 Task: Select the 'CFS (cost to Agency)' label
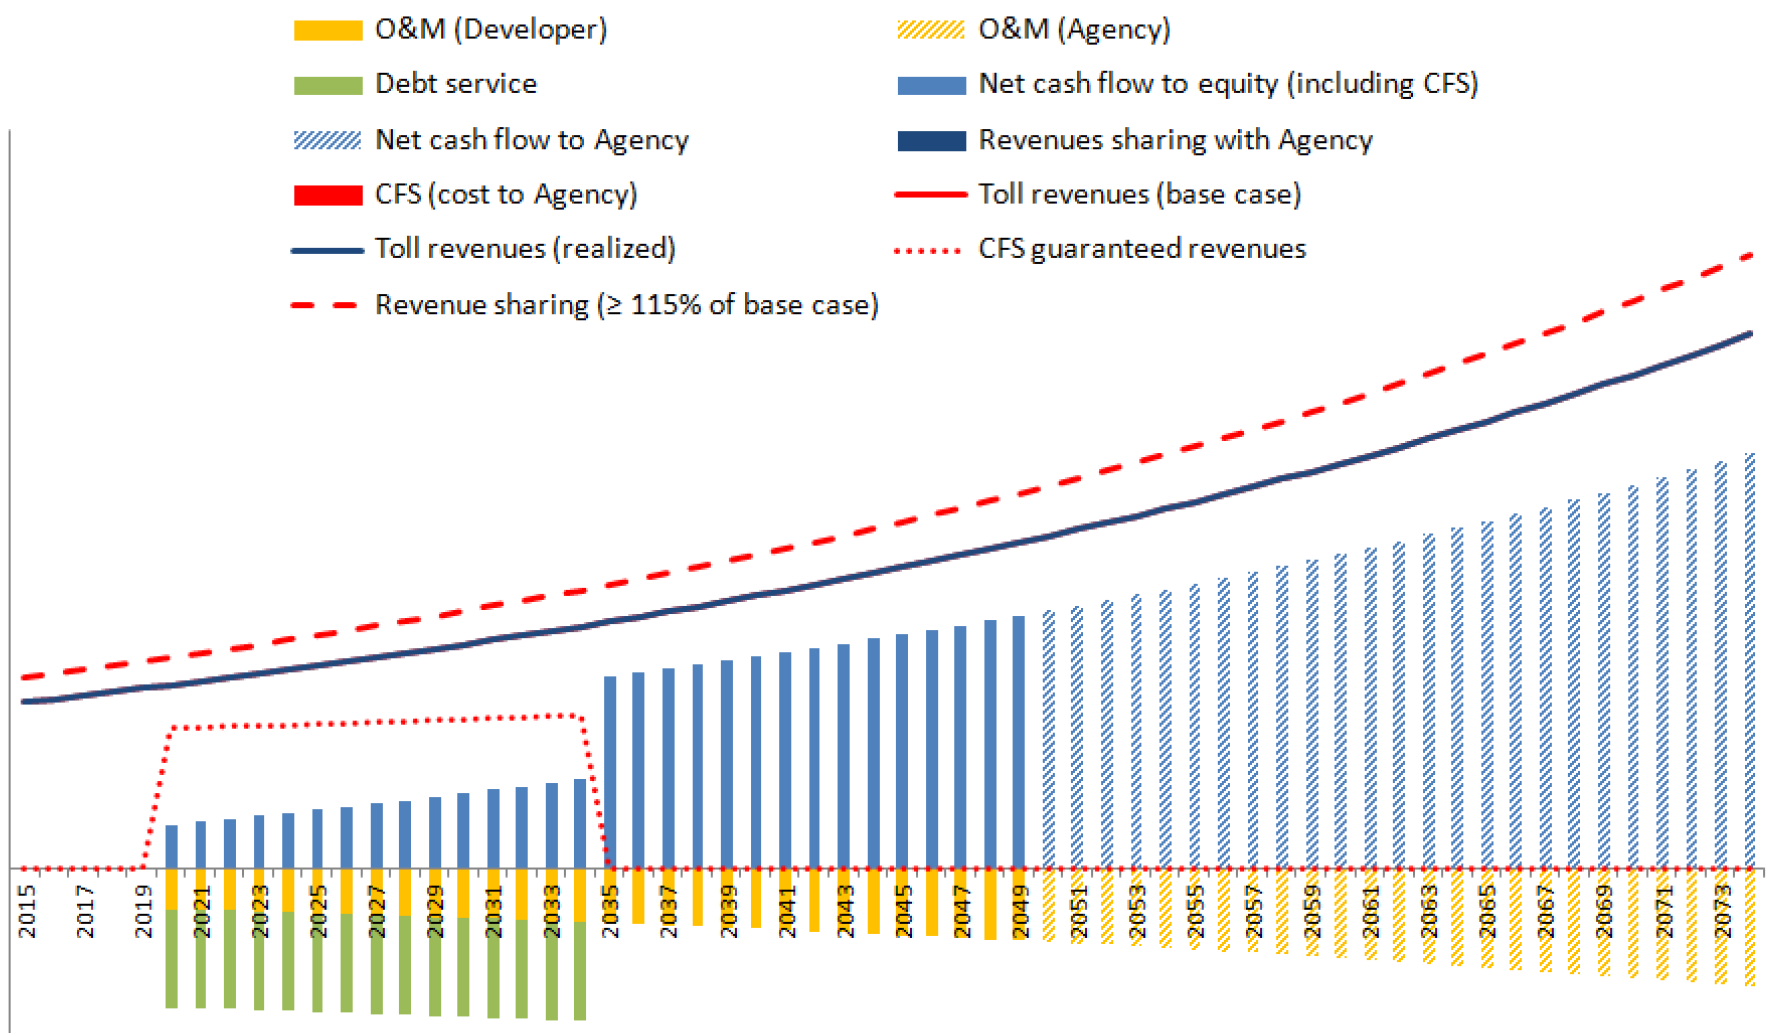click(x=506, y=194)
